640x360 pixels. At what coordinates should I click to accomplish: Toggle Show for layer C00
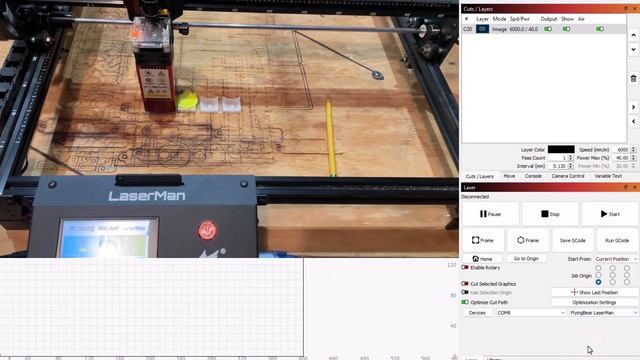pos(567,29)
